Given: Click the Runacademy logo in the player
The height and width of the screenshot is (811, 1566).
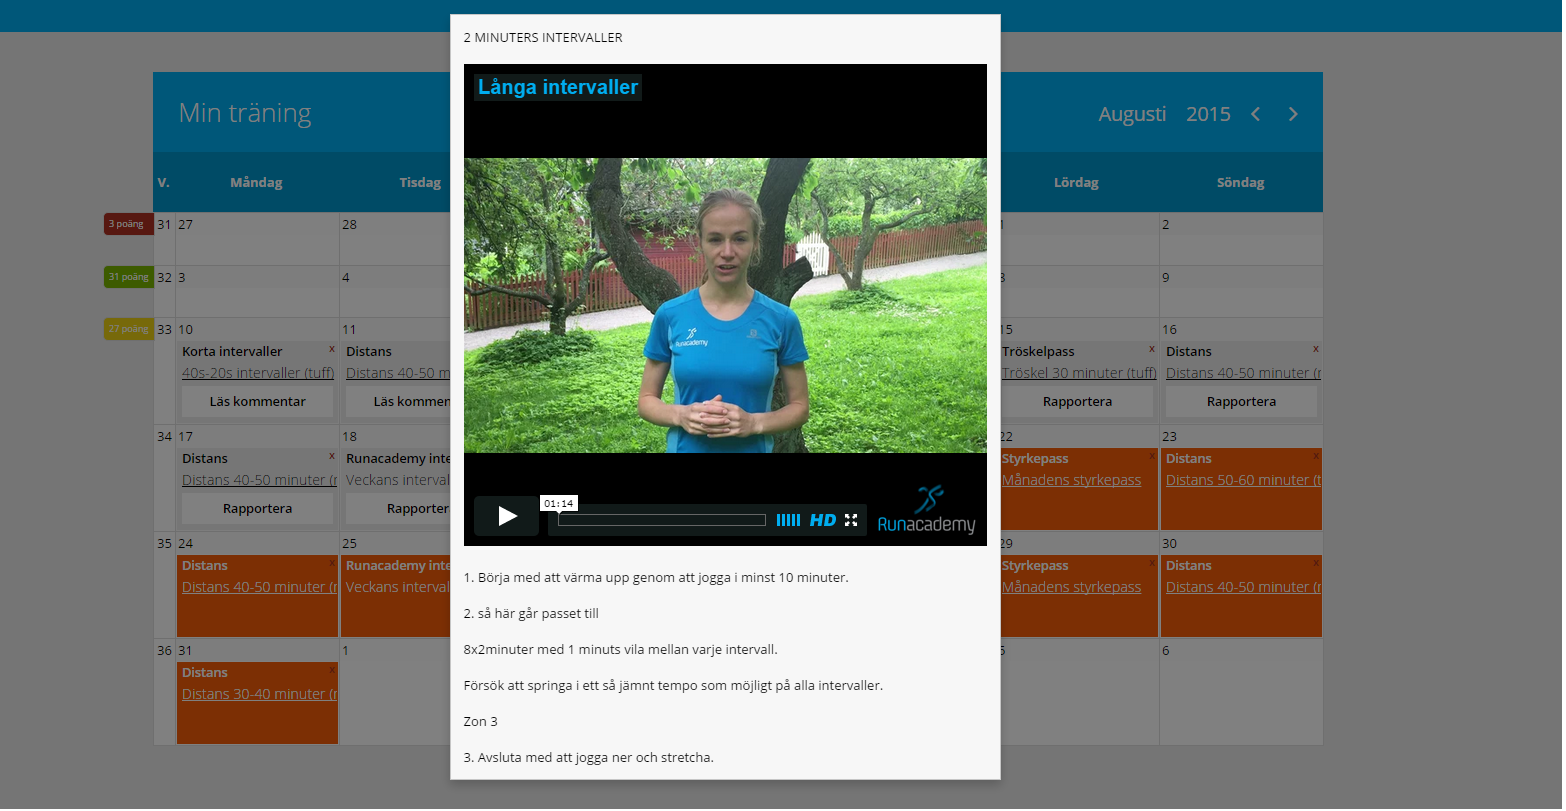Looking at the screenshot, I should (926, 511).
